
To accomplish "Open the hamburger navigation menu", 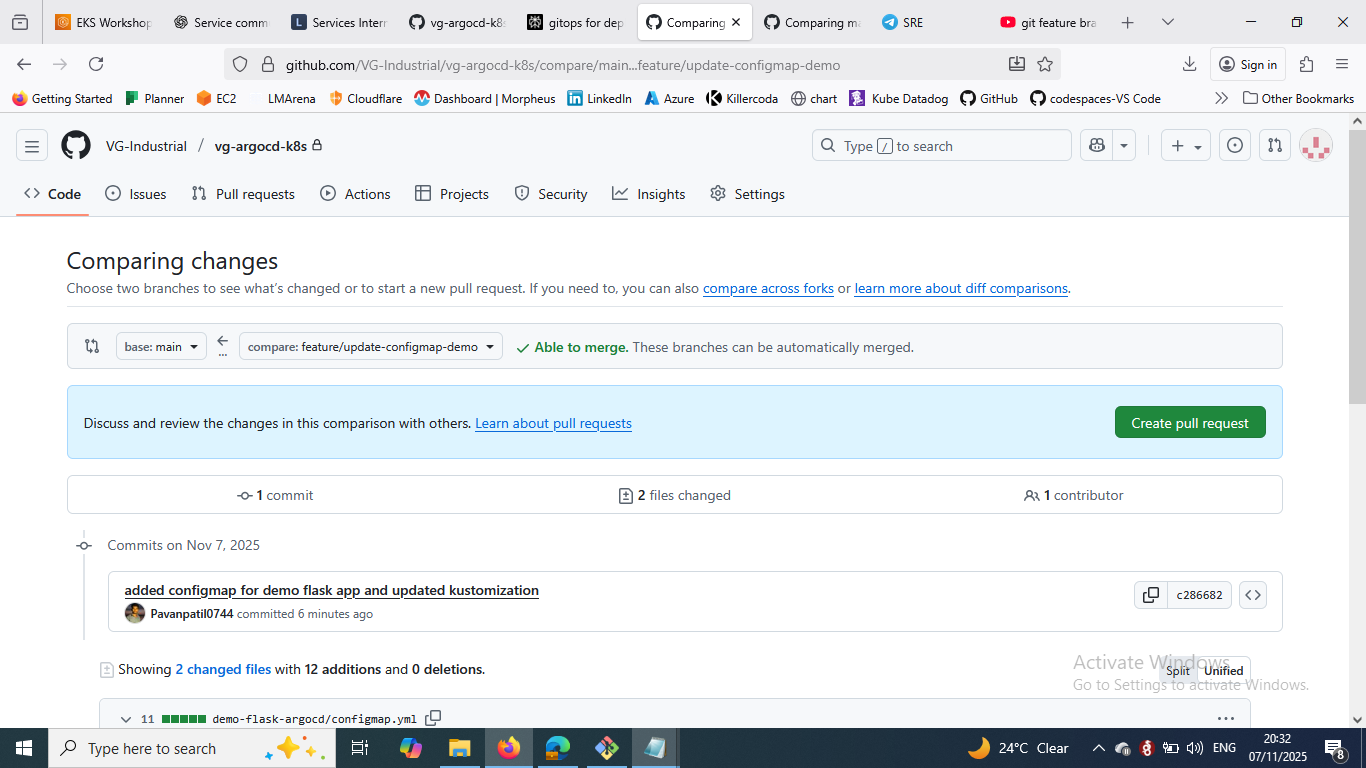I will click(32, 146).
